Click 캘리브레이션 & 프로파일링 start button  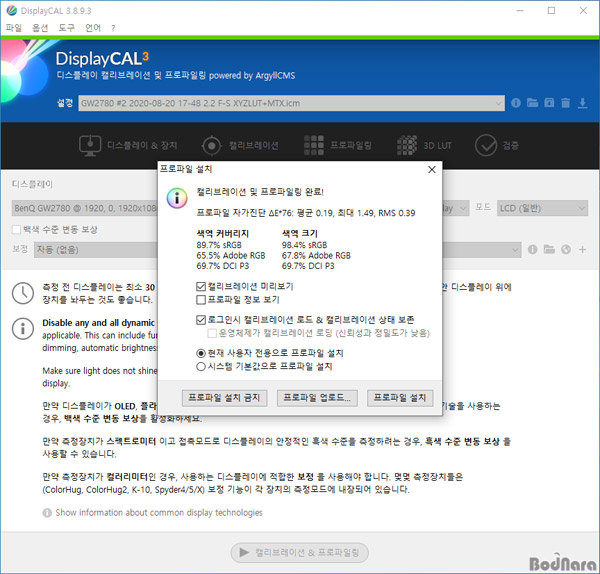pyautogui.click(x=300, y=553)
